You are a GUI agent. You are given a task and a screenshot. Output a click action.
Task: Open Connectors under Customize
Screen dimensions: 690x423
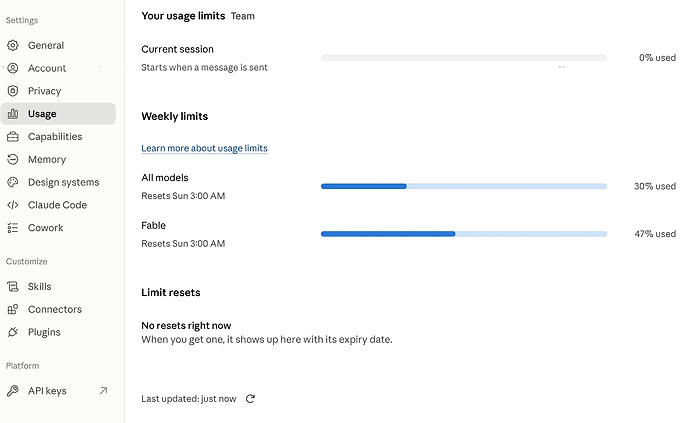58,309
